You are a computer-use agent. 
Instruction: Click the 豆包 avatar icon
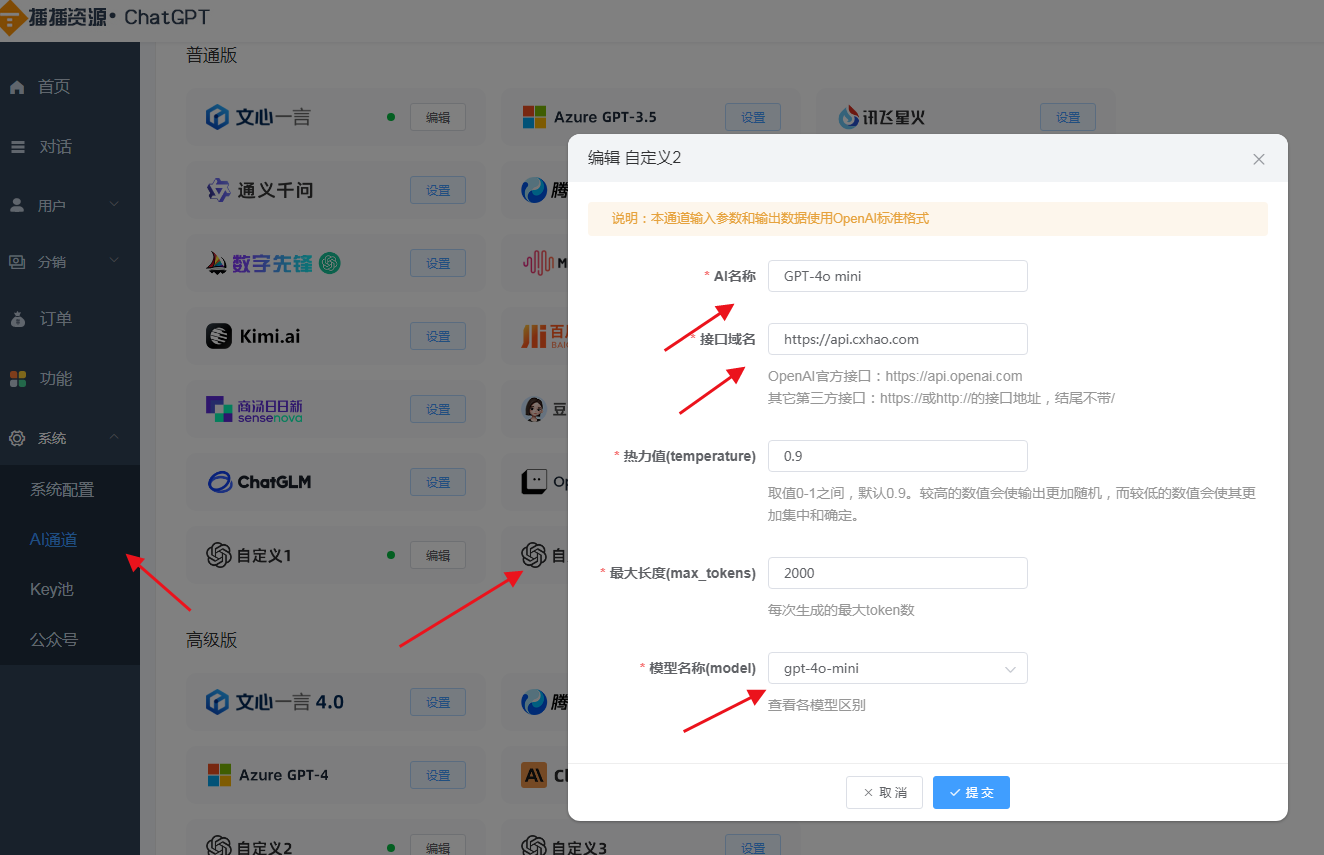(534, 409)
